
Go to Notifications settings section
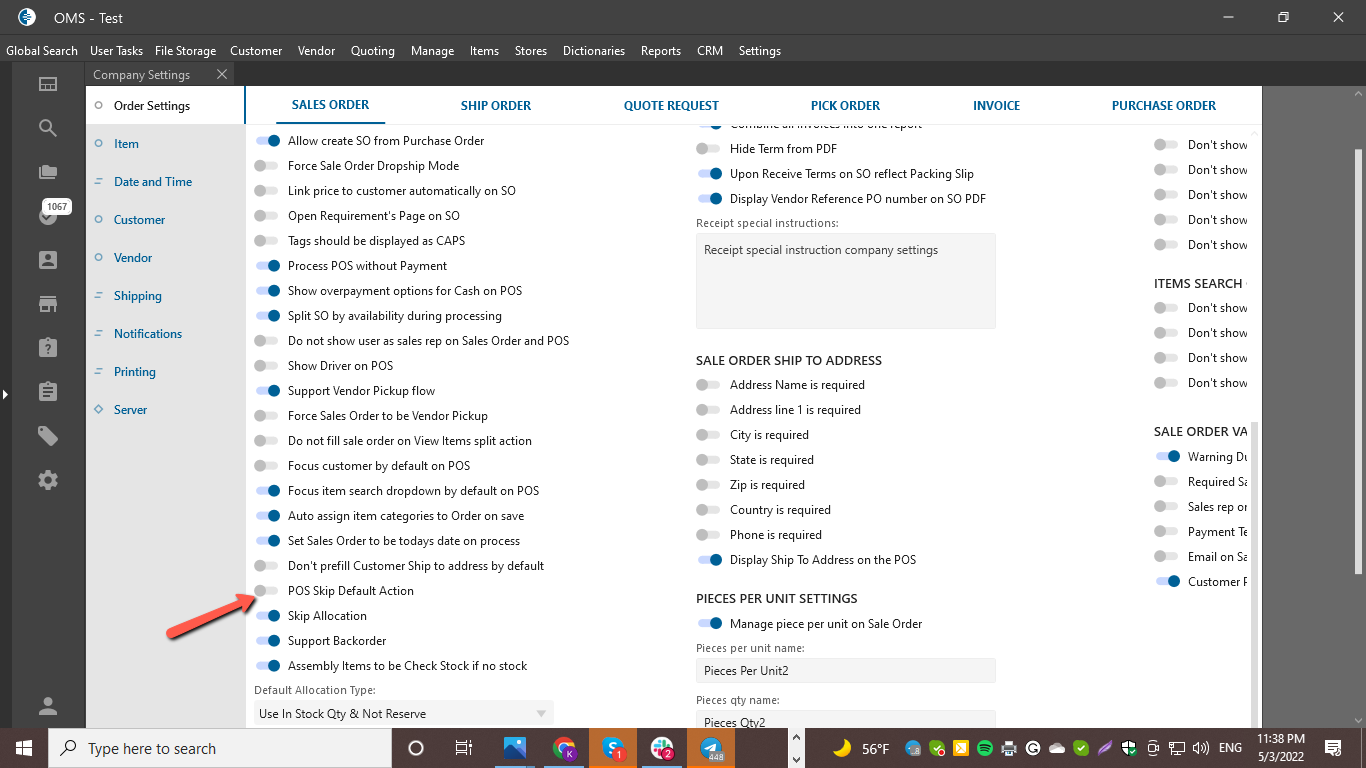(148, 334)
